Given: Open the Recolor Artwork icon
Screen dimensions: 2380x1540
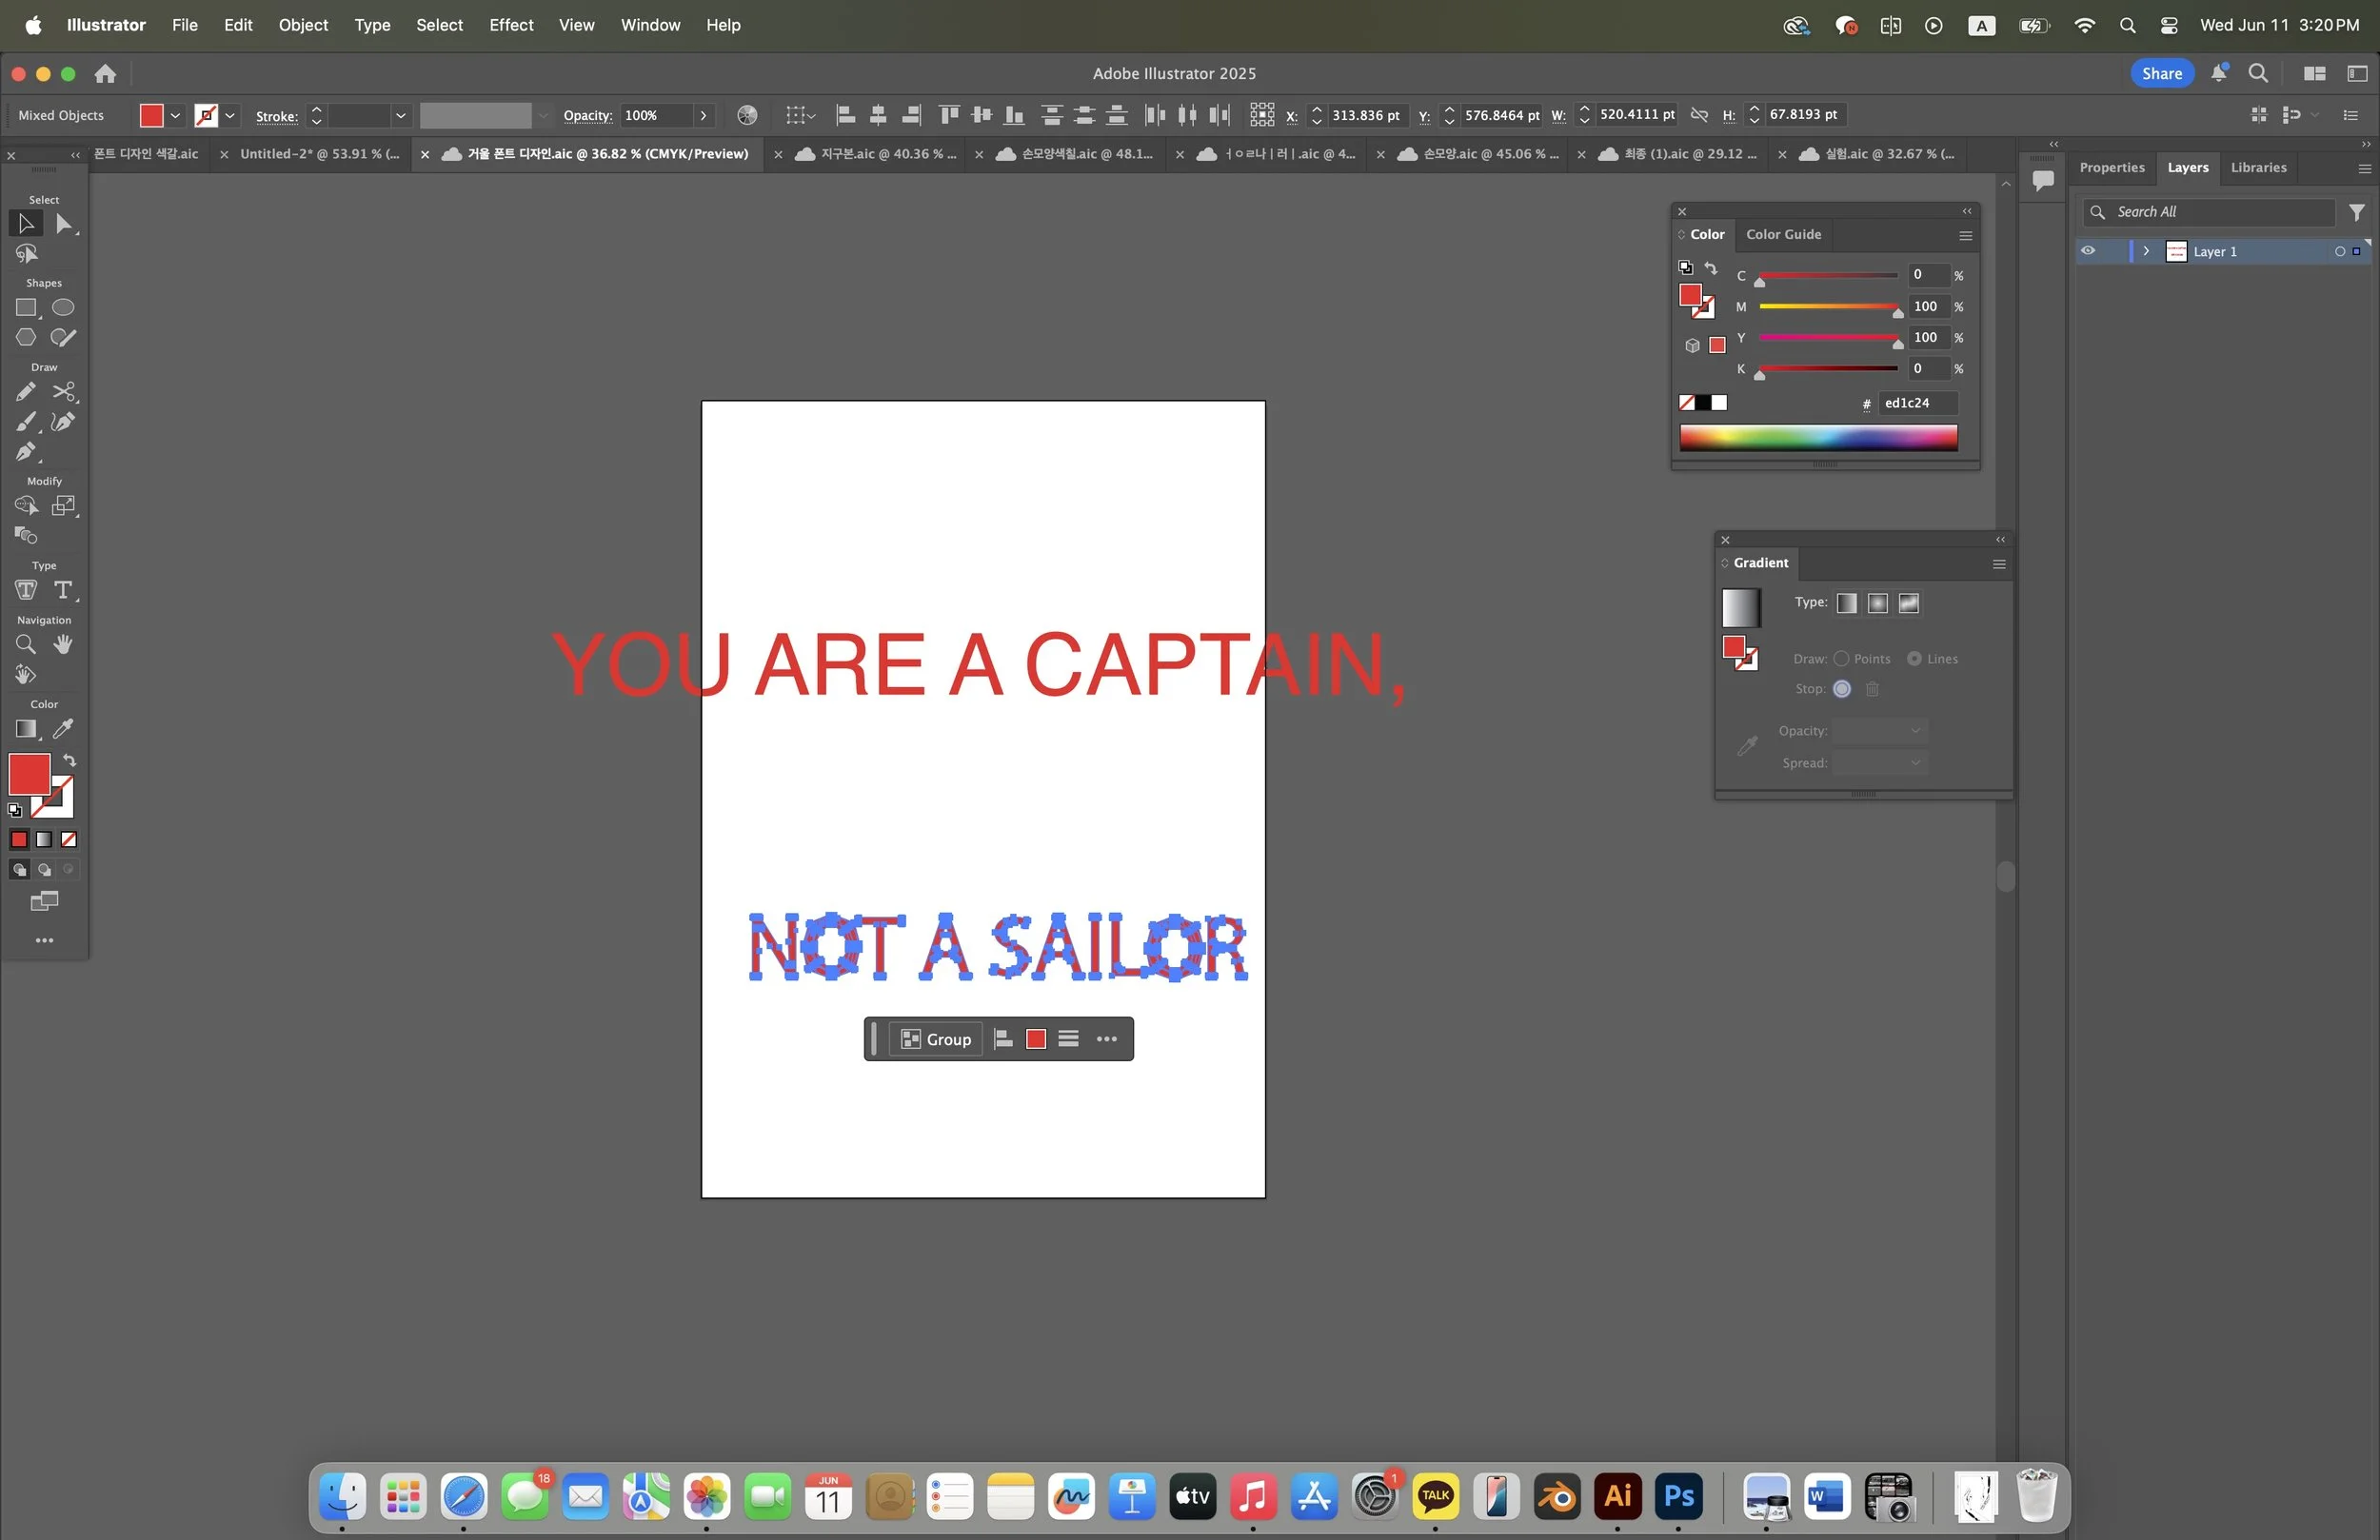Looking at the screenshot, I should (747, 115).
